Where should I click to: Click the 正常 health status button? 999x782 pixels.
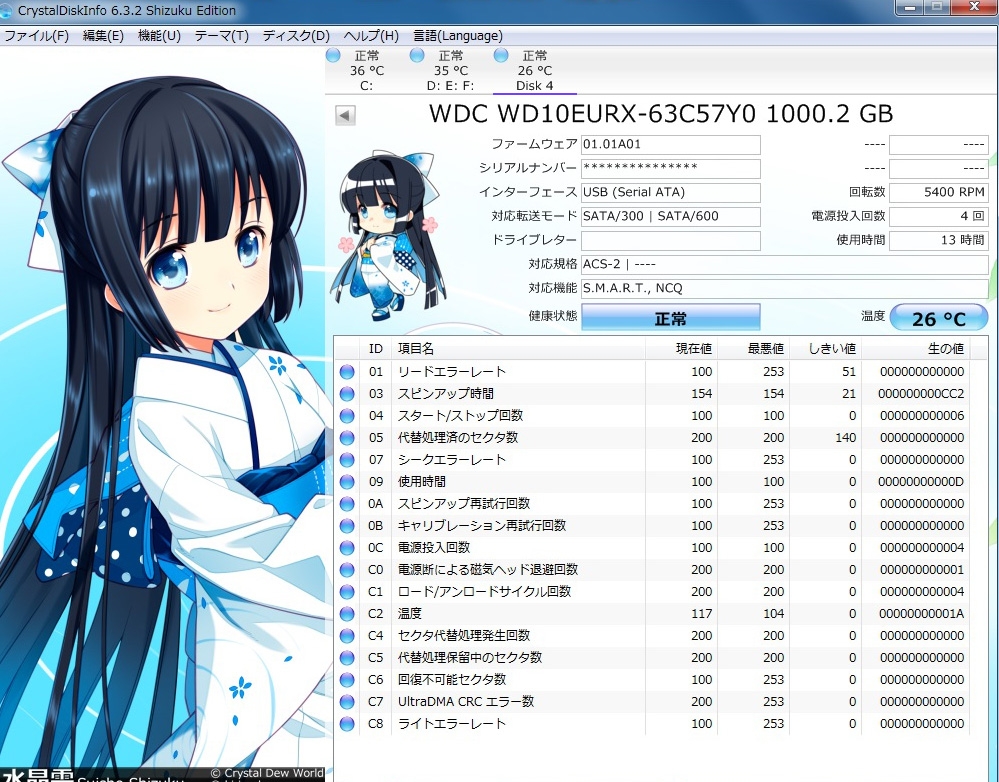670,317
